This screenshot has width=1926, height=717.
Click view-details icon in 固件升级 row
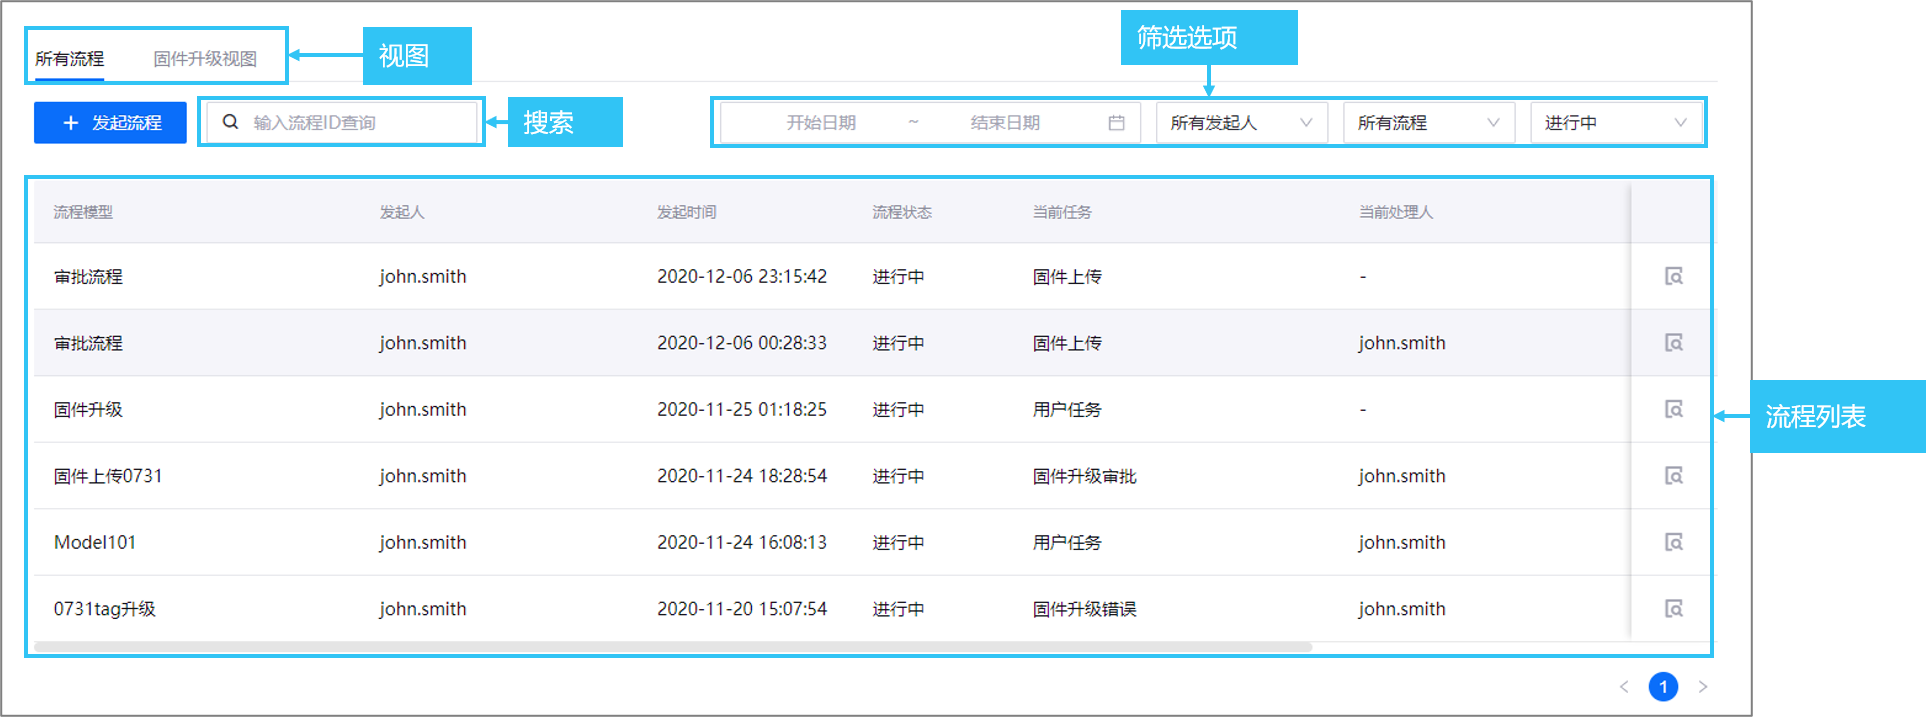[1673, 409]
